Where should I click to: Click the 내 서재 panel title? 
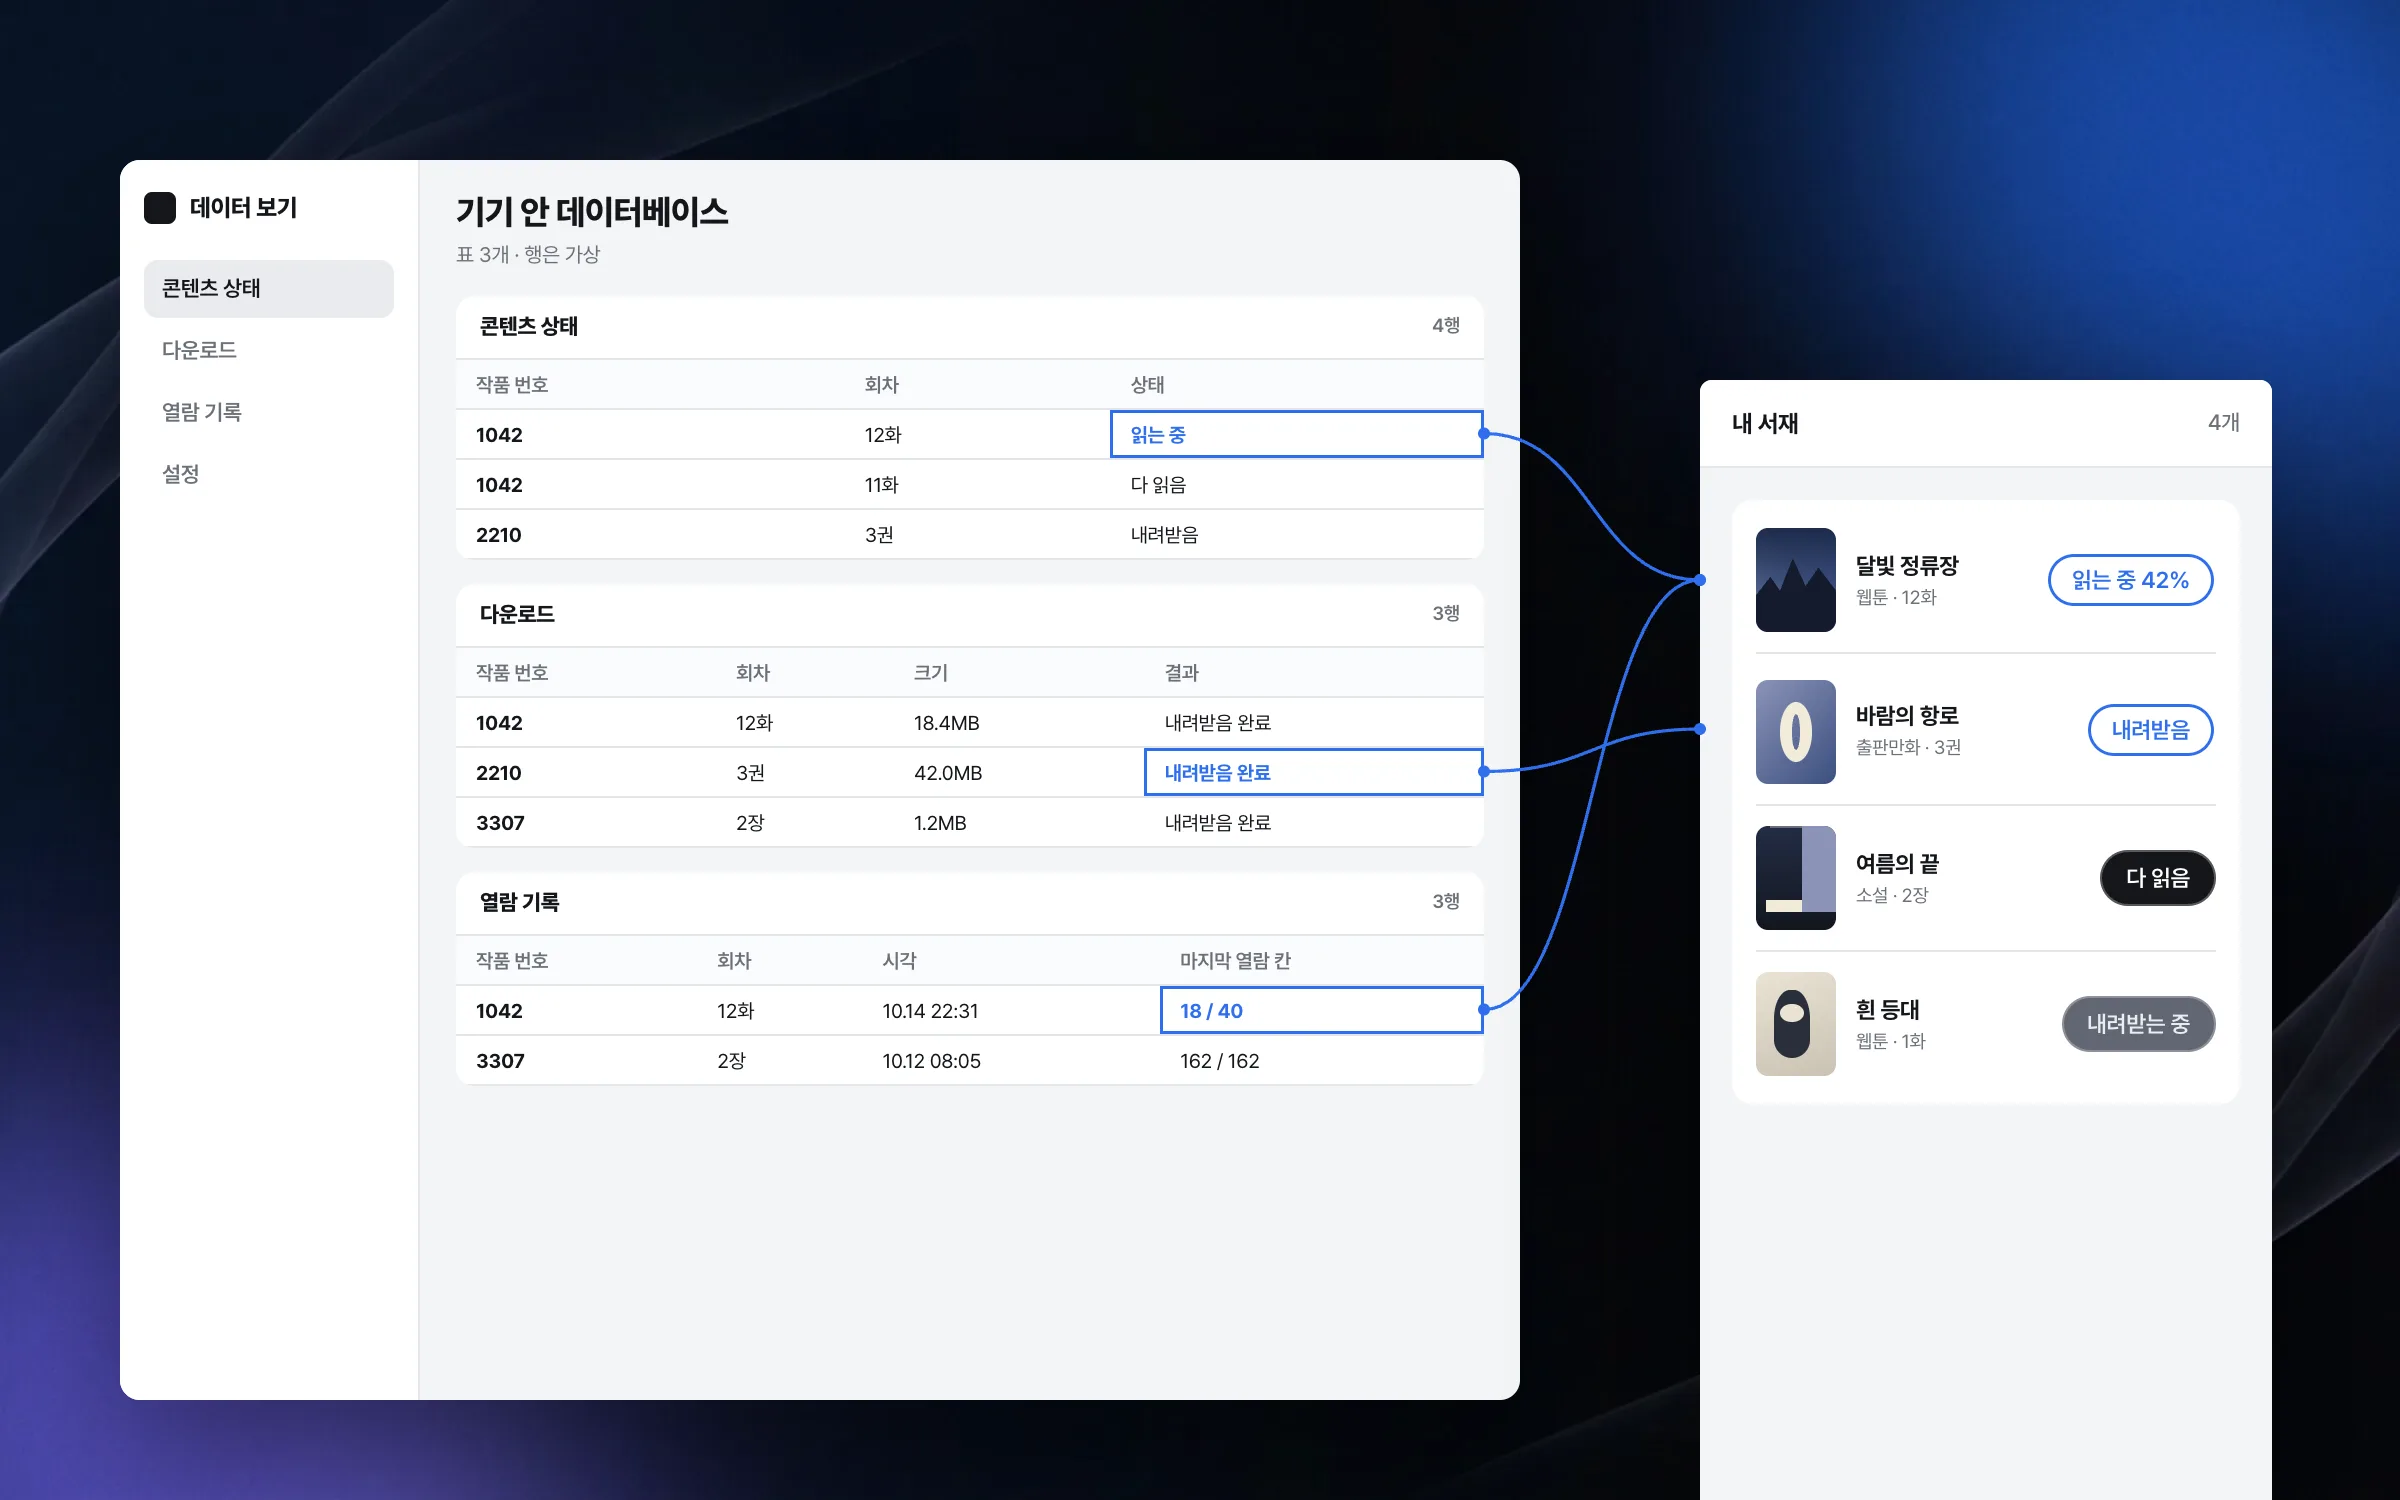coord(1765,424)
